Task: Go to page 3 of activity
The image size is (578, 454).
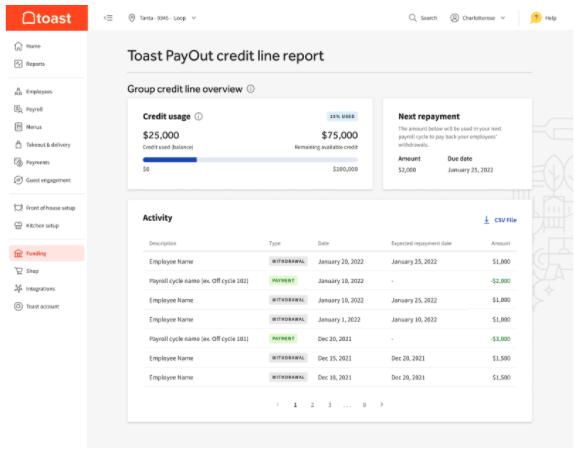Action: click(330, 405)
